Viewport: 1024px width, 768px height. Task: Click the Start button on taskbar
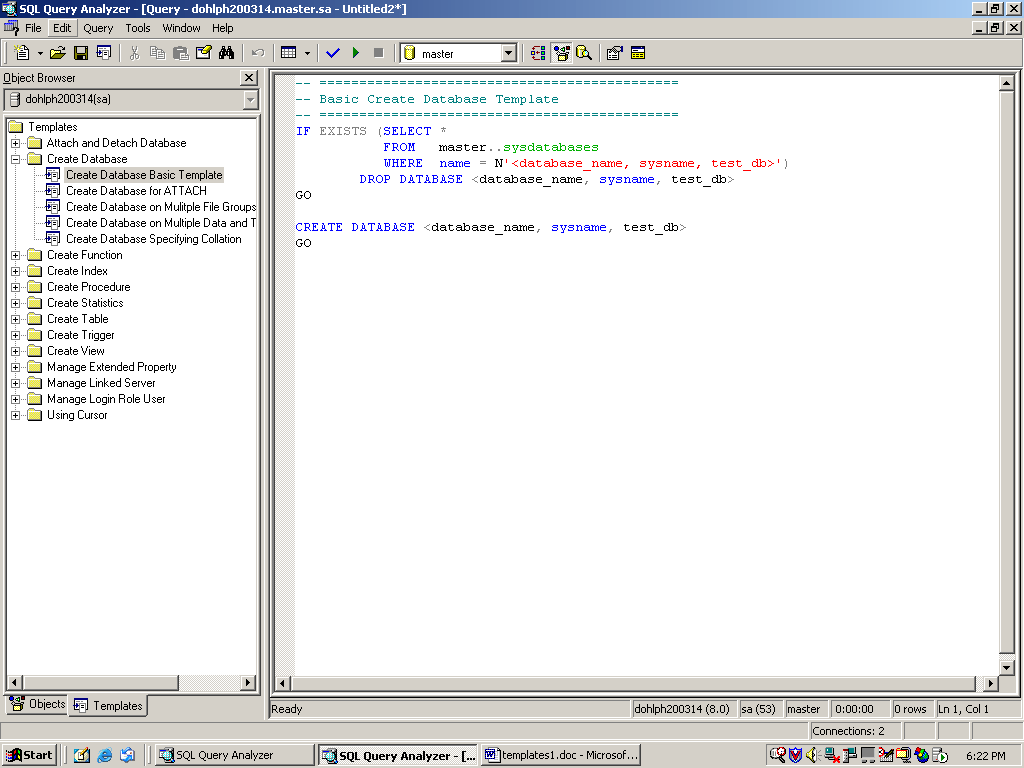[29, 755]
